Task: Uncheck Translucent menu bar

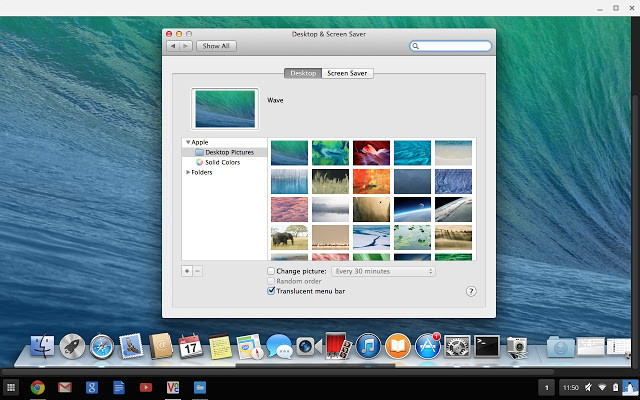Action: pos(271,292)
